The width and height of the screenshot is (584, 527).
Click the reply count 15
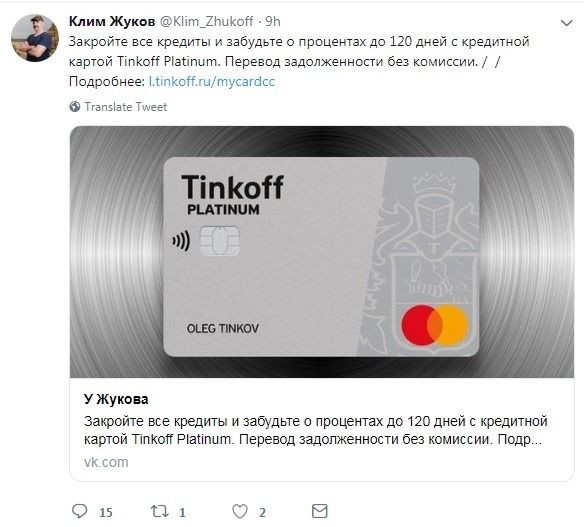tap(106, 512)
